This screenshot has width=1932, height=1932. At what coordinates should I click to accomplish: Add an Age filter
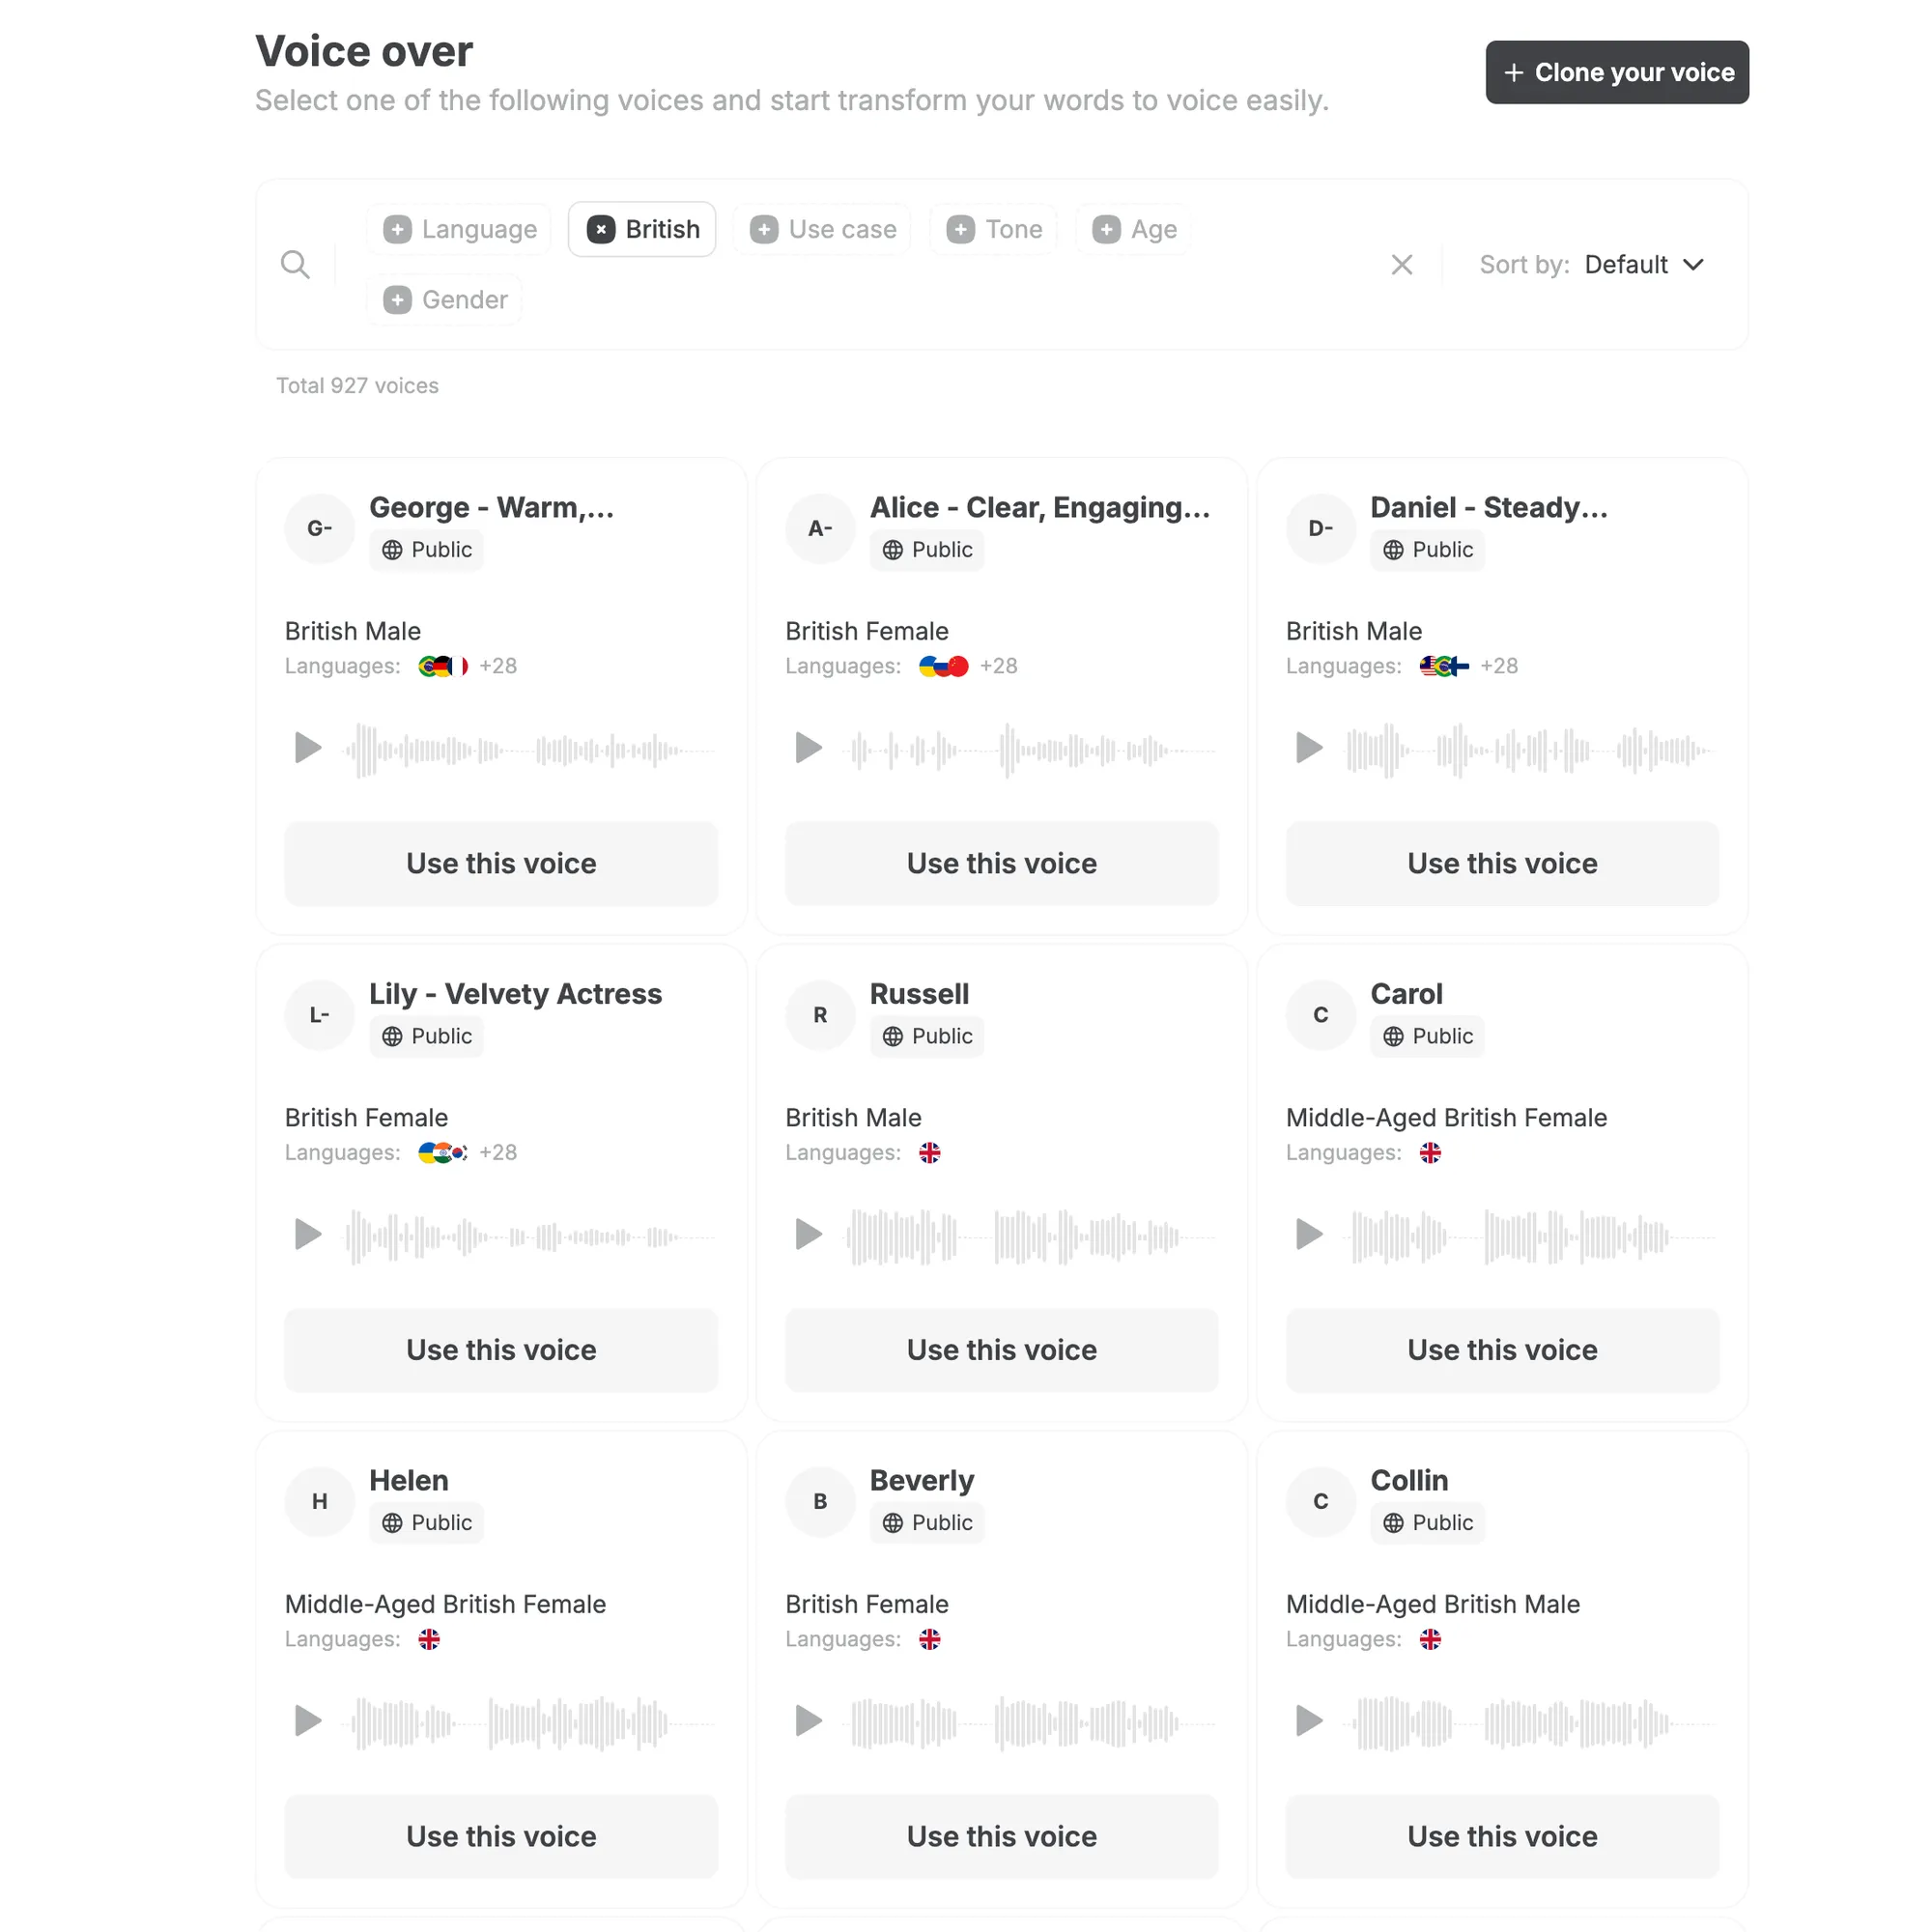coord(1134,229)
